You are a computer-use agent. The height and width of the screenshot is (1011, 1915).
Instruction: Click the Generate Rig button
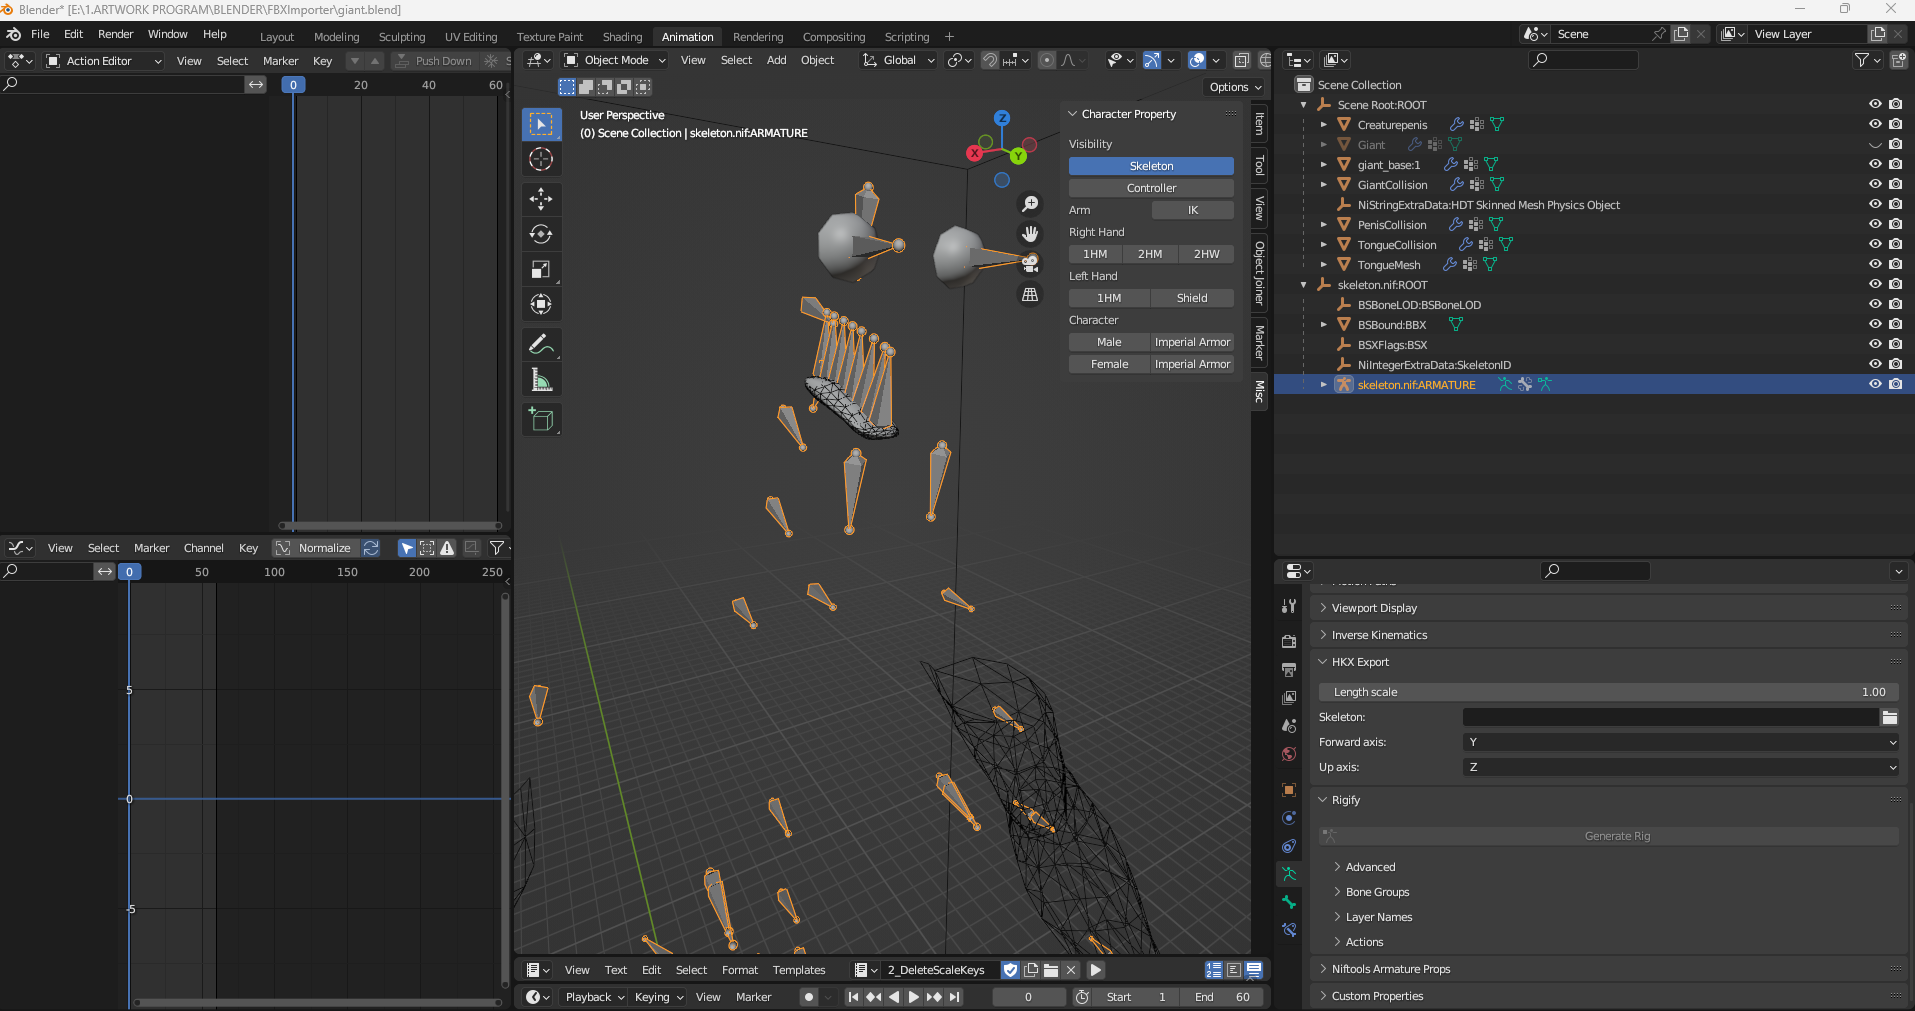point(1608,836)
